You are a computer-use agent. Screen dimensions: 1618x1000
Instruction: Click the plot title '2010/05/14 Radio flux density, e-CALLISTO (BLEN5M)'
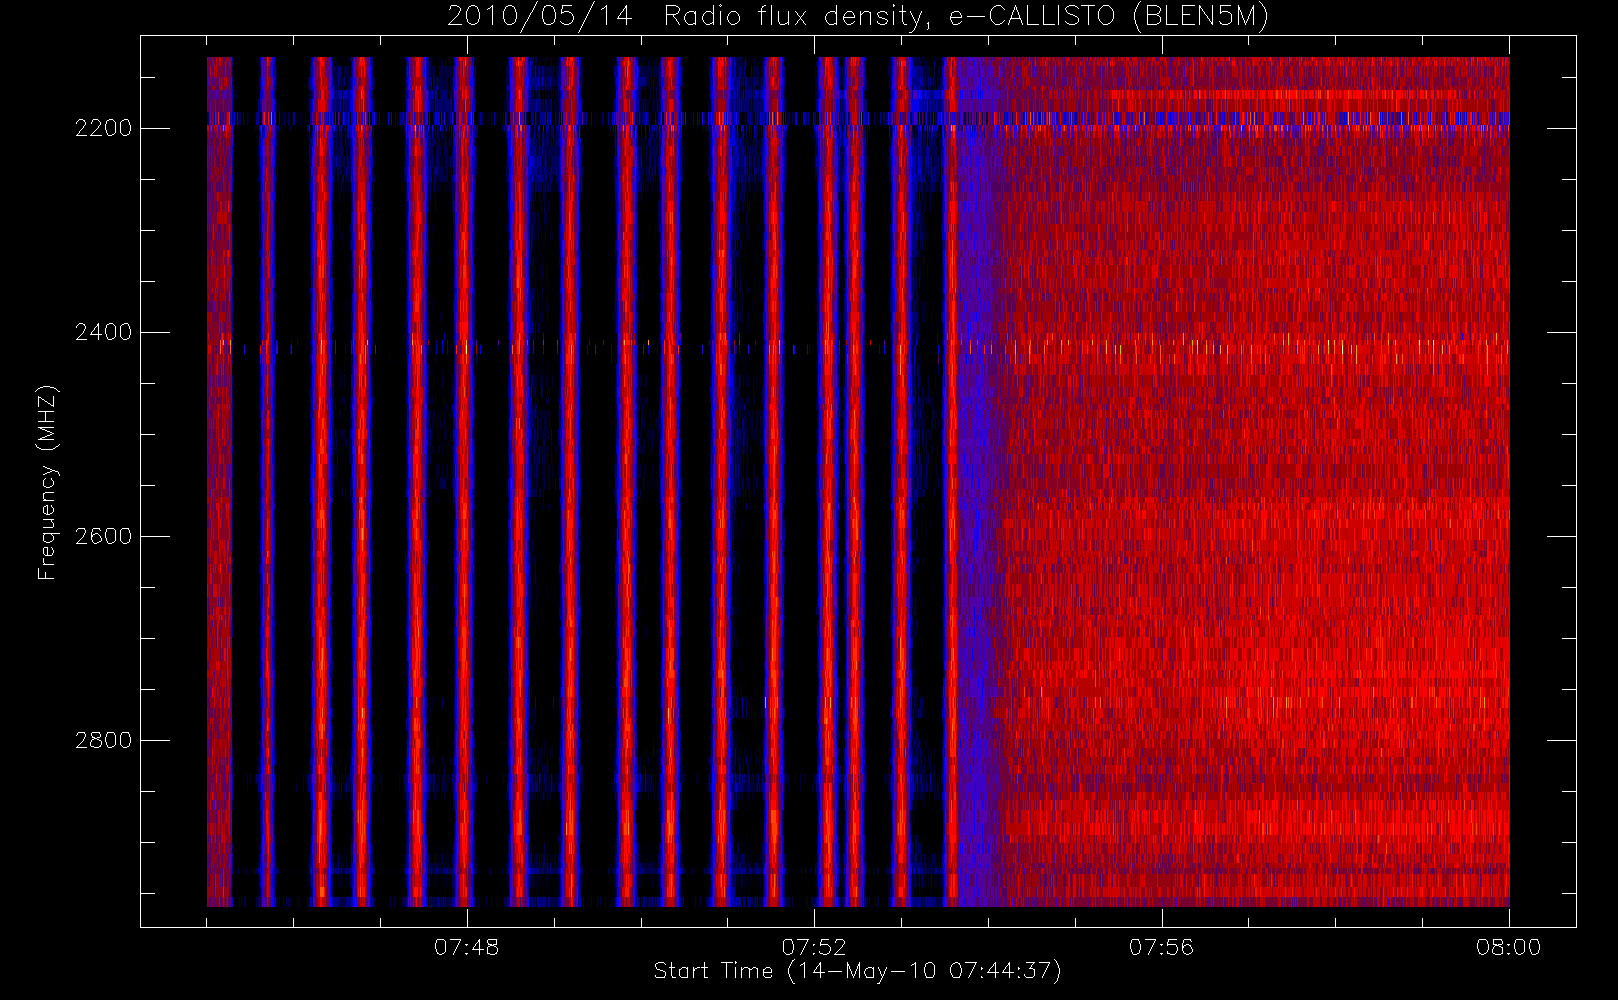click(x=857, y=17)
